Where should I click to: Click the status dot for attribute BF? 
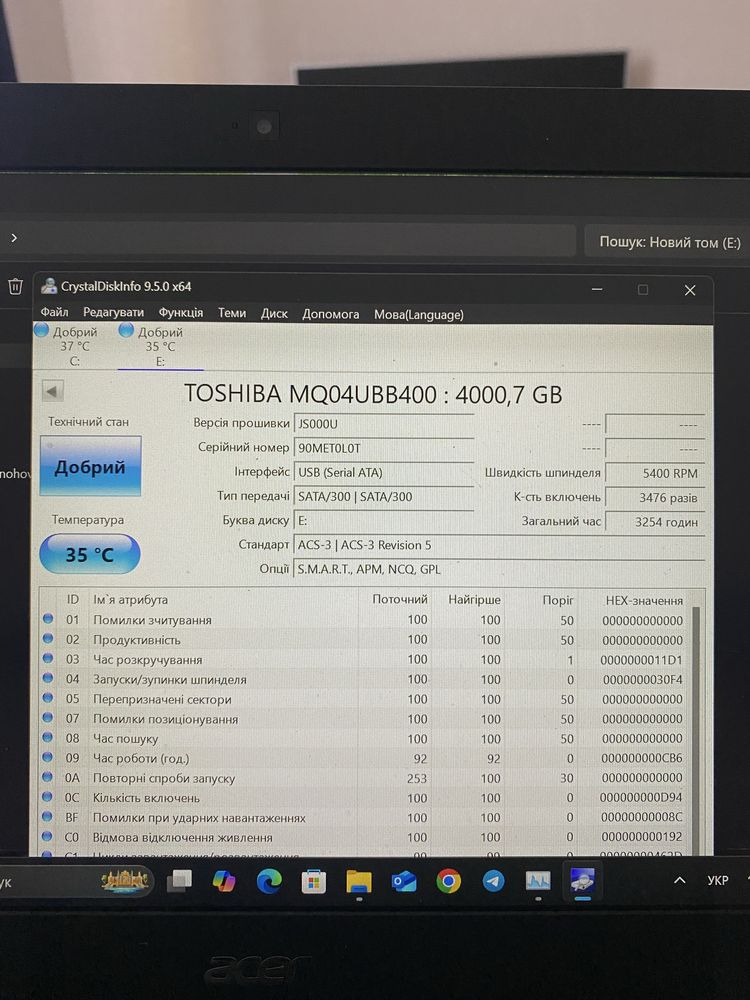point(48,816)
